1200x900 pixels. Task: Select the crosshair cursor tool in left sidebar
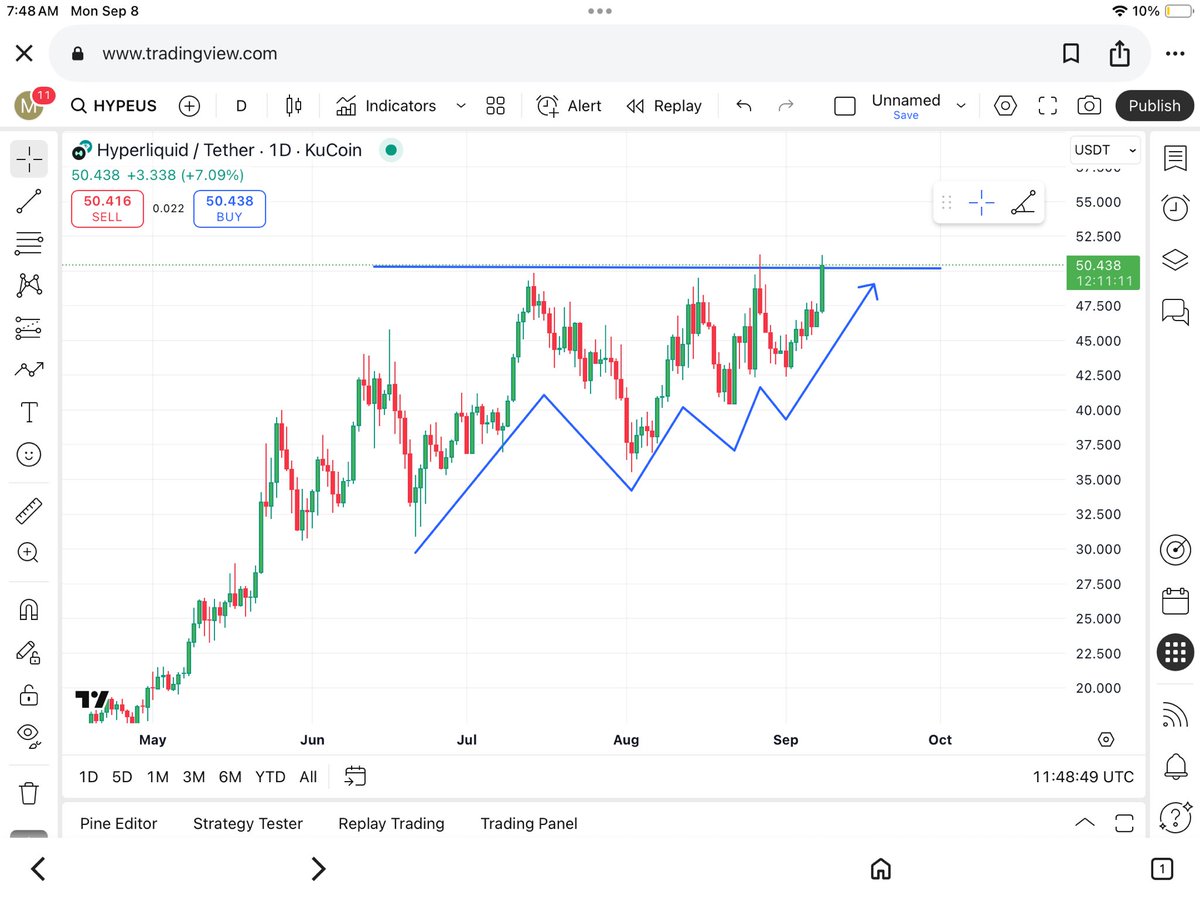pyautogui.click(x=29, y=158)
